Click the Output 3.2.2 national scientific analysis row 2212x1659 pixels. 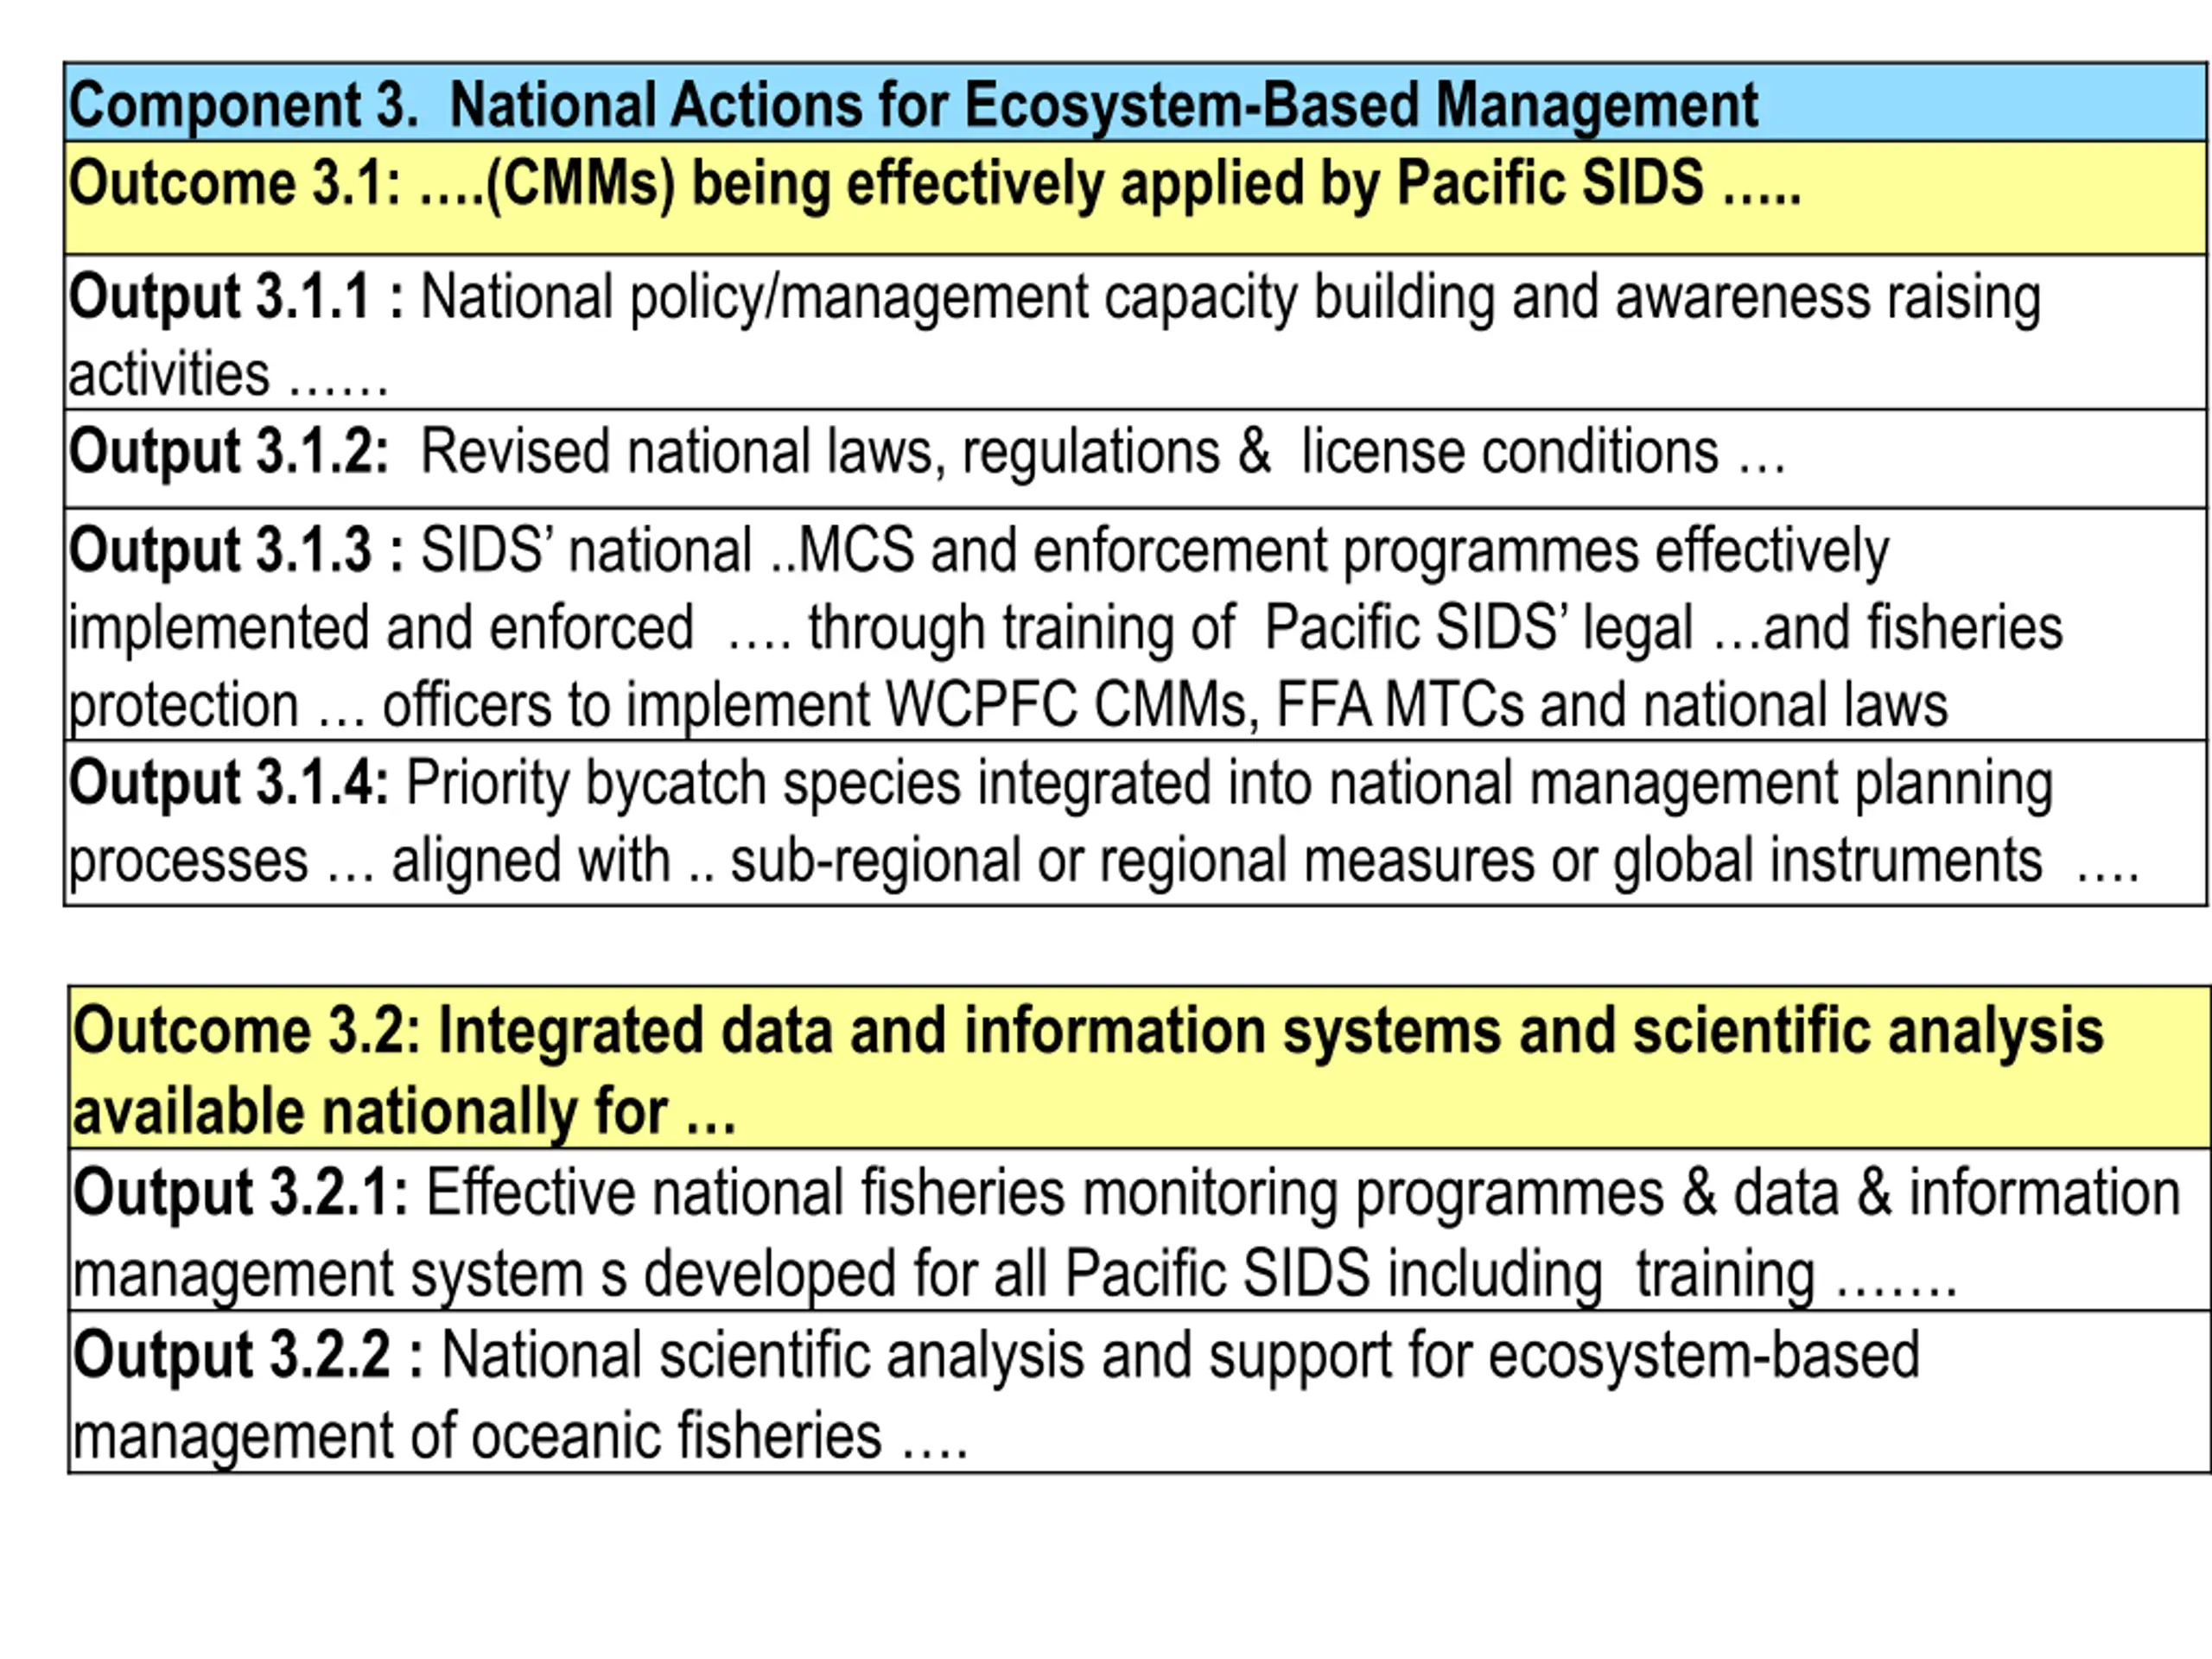[1139, 1391]
